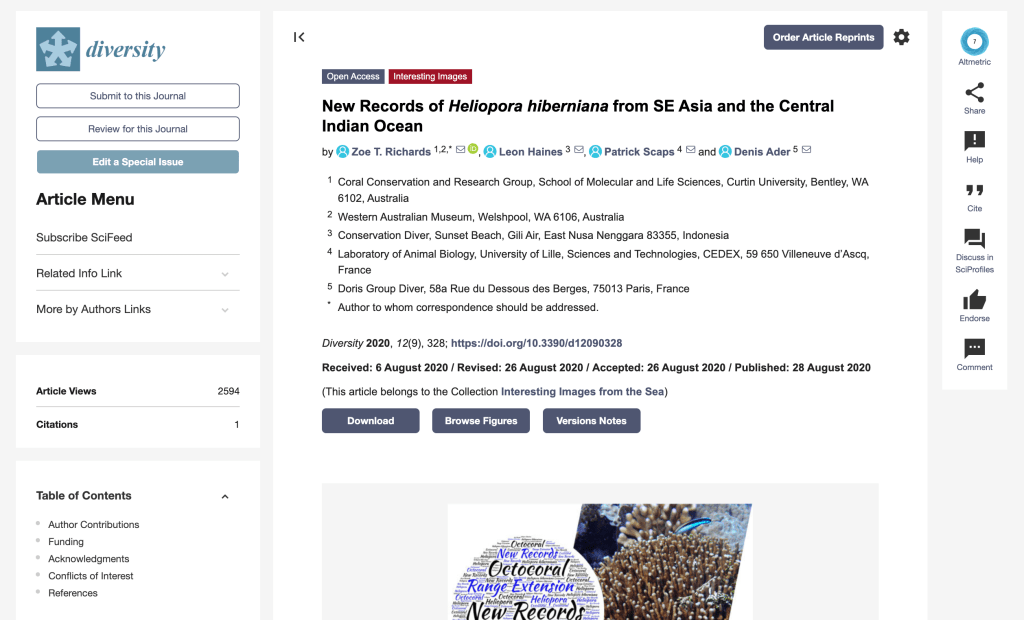This screenshot has height=620, width=1024.
Task: Click the ORCID icon beside Zoe T. Richards
Action: tap(473, 151)
